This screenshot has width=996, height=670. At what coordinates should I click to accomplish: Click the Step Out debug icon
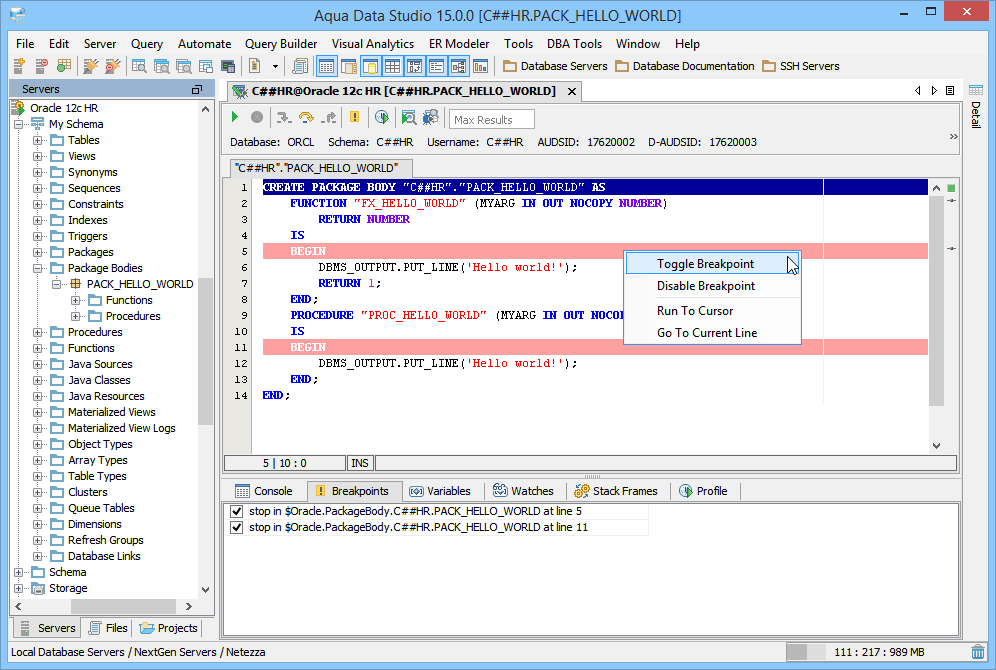point(329,118)
